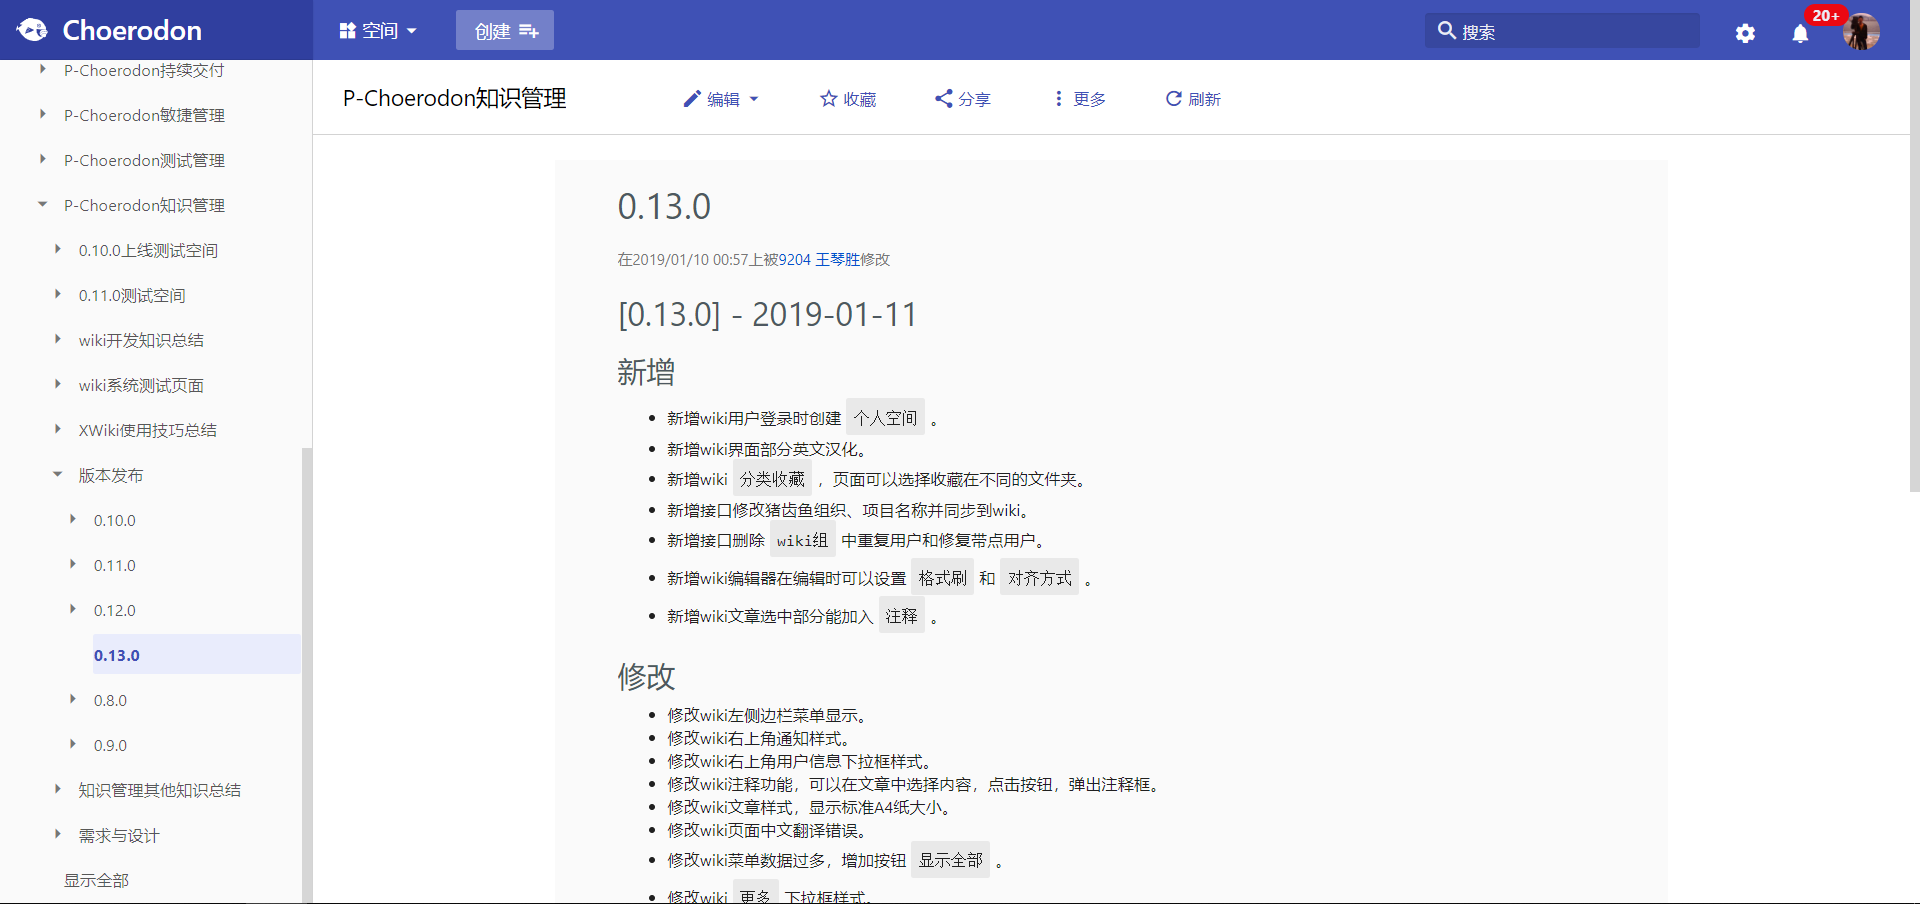Click the 更多 toolbar label
Viewport: 1920px width, 904px height.
[1089, 99]
